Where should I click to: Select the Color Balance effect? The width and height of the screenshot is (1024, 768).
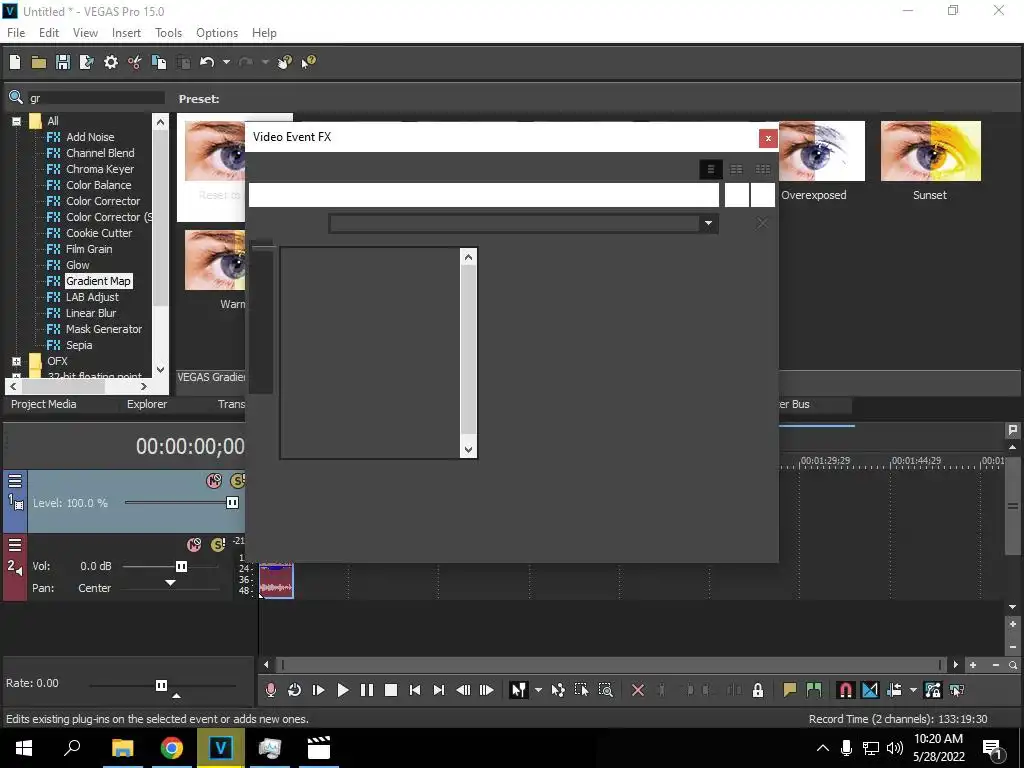click(x=99, y=185)
